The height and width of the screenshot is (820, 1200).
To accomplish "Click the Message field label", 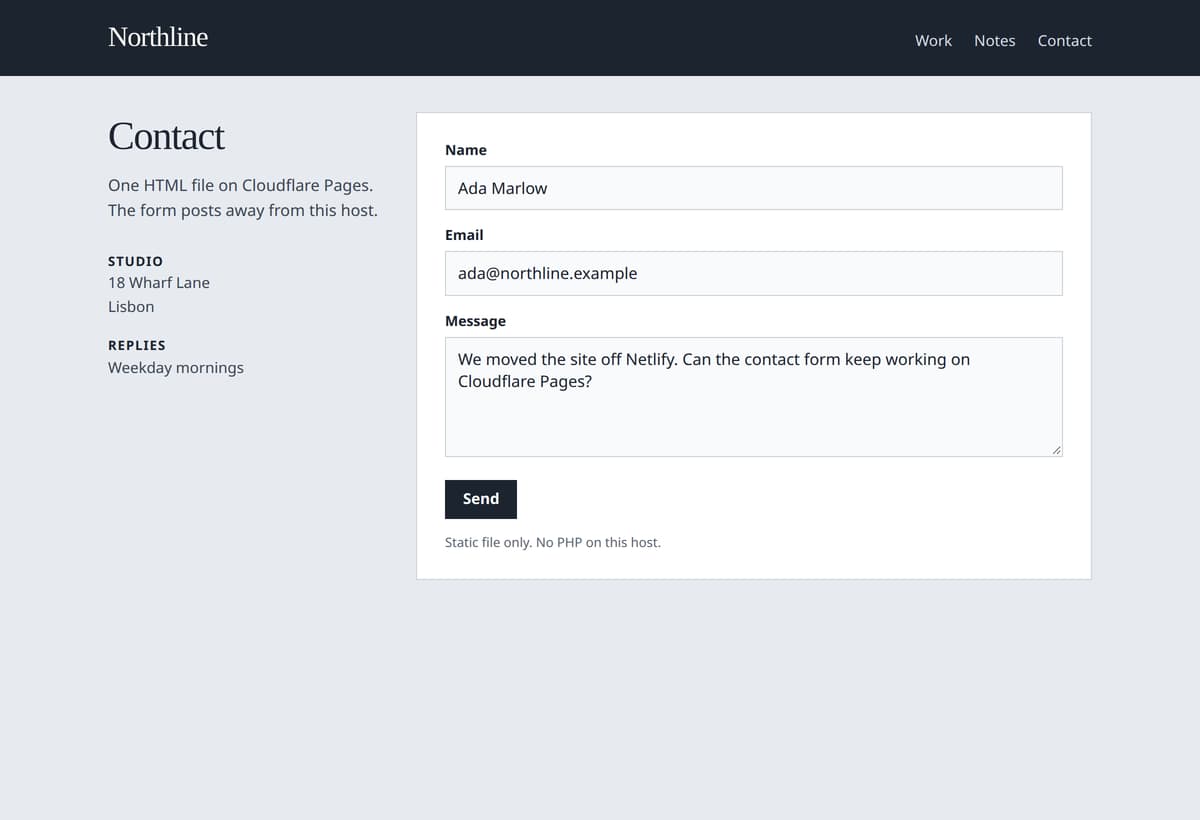I will [x=475, y=321].
